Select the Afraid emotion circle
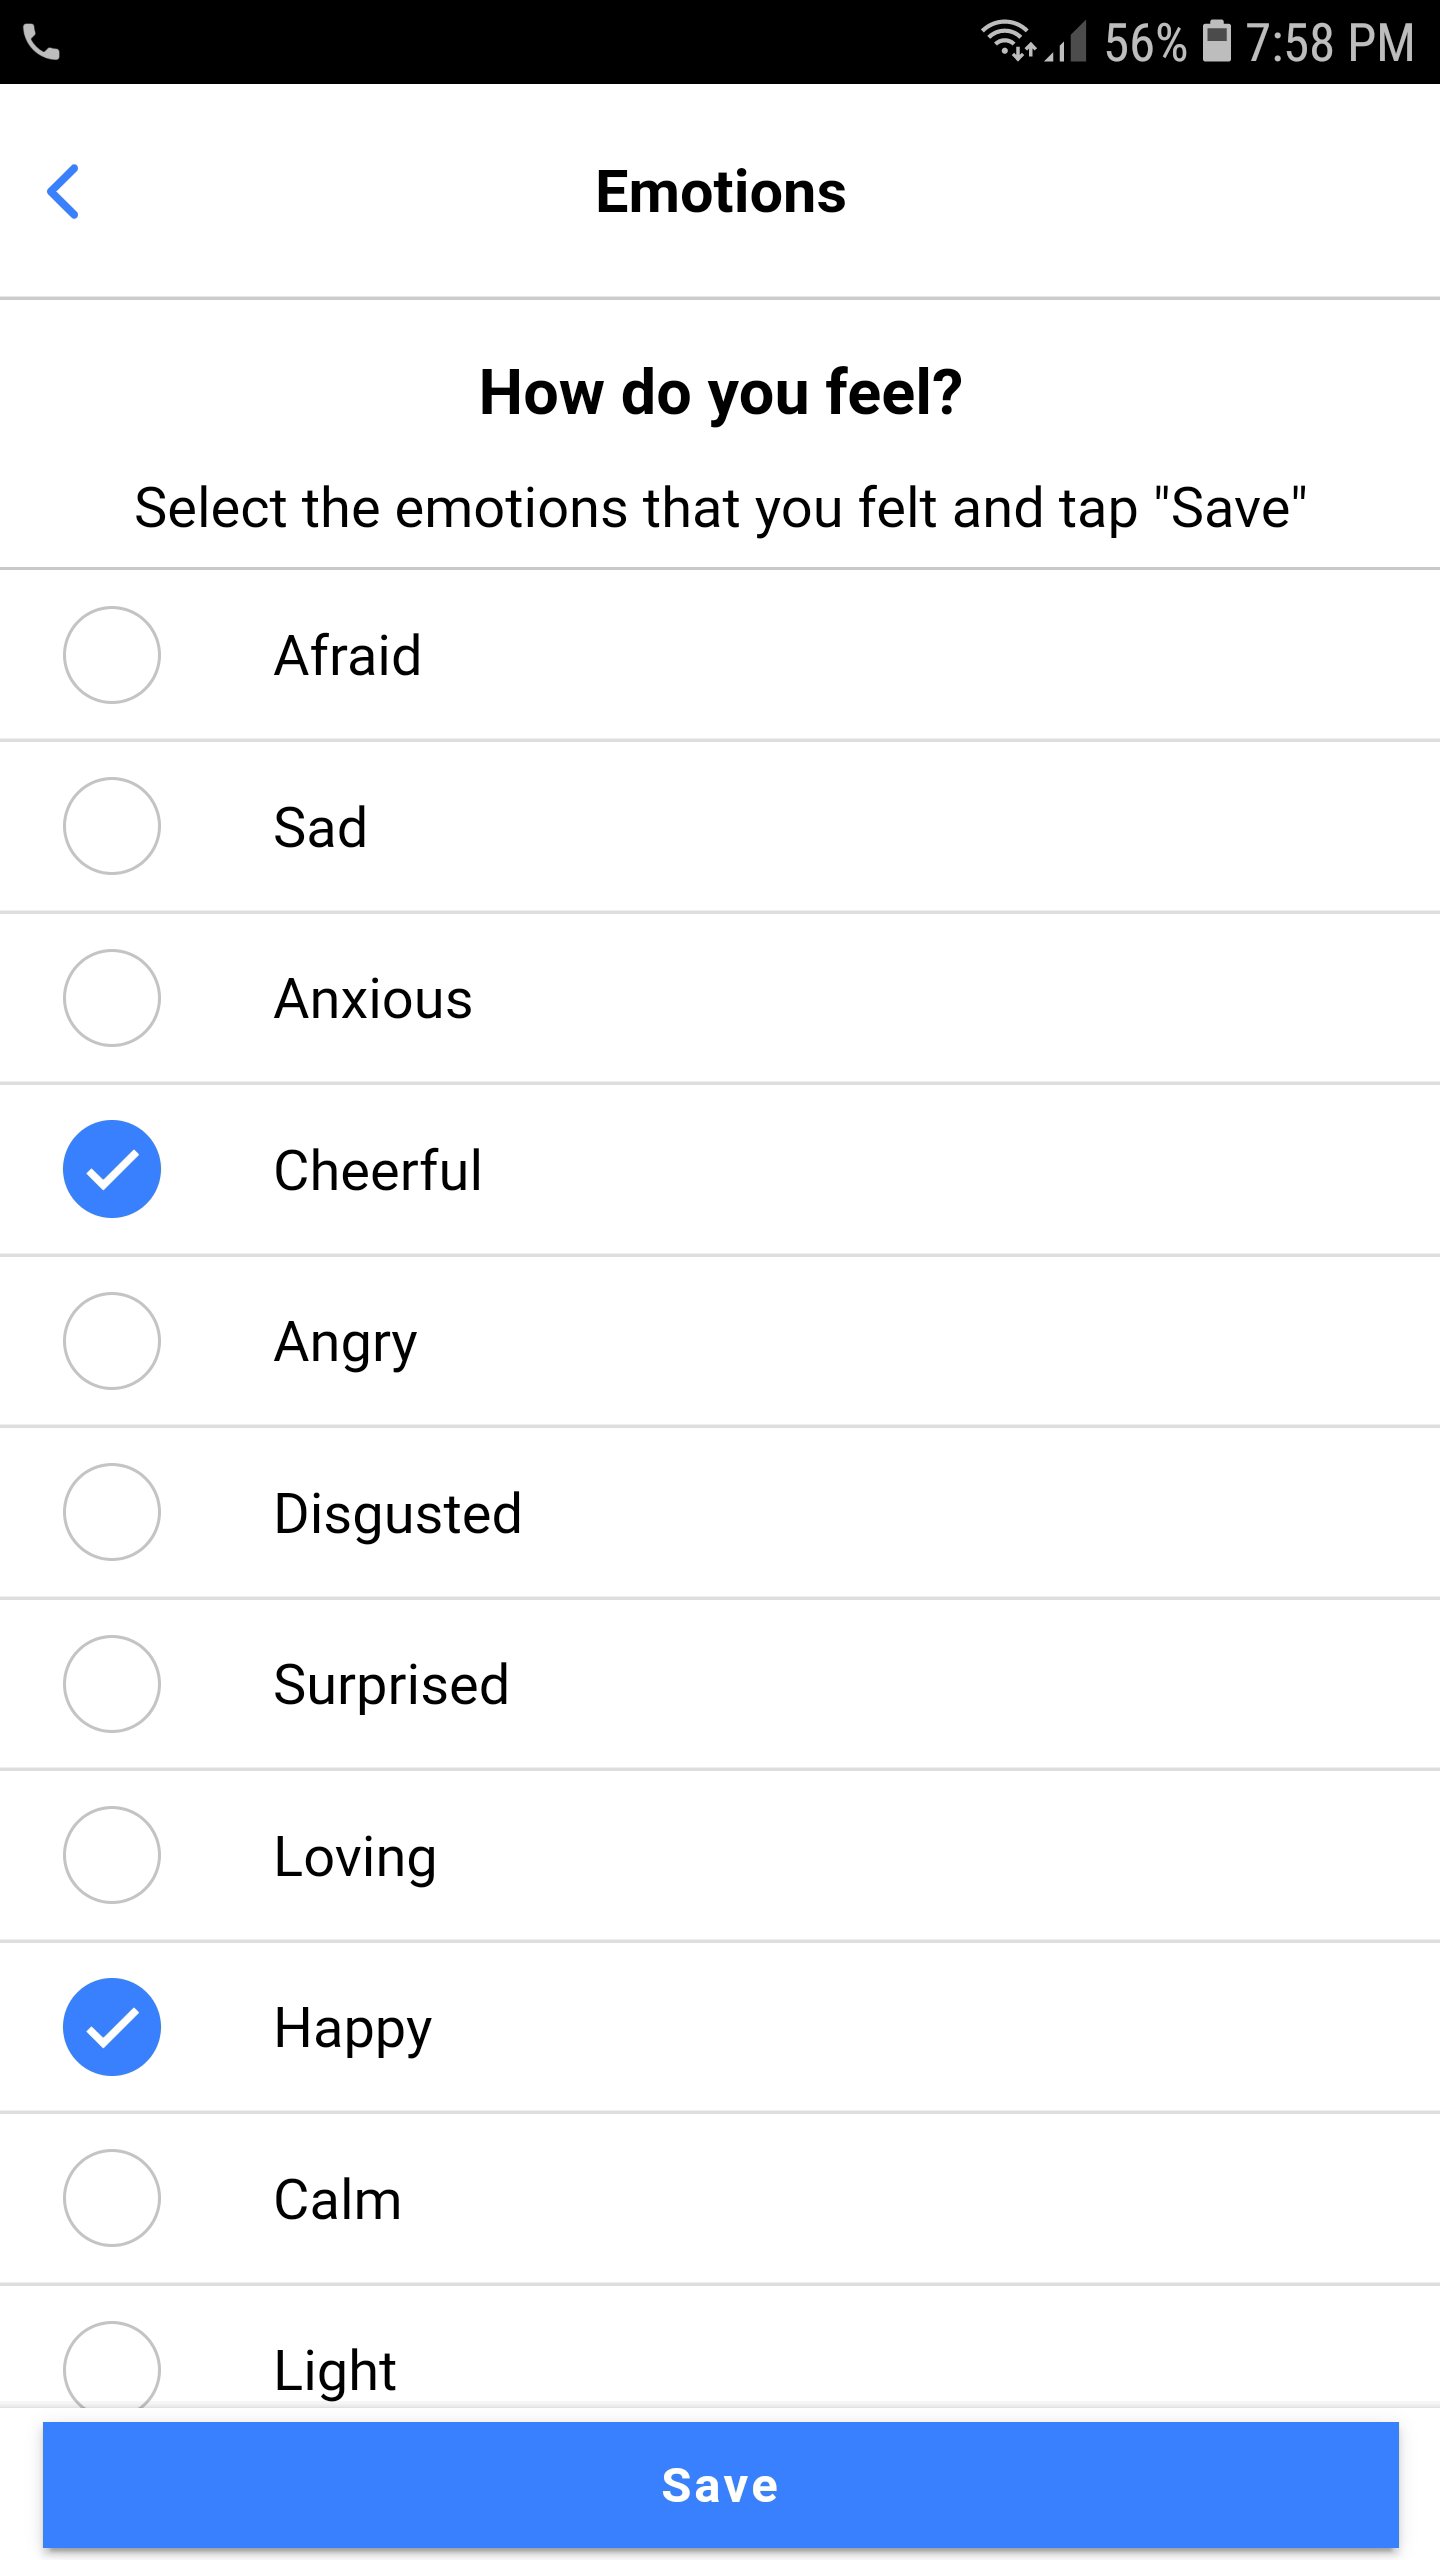Screen dimensions: 1440x2560 pos(112,655)
